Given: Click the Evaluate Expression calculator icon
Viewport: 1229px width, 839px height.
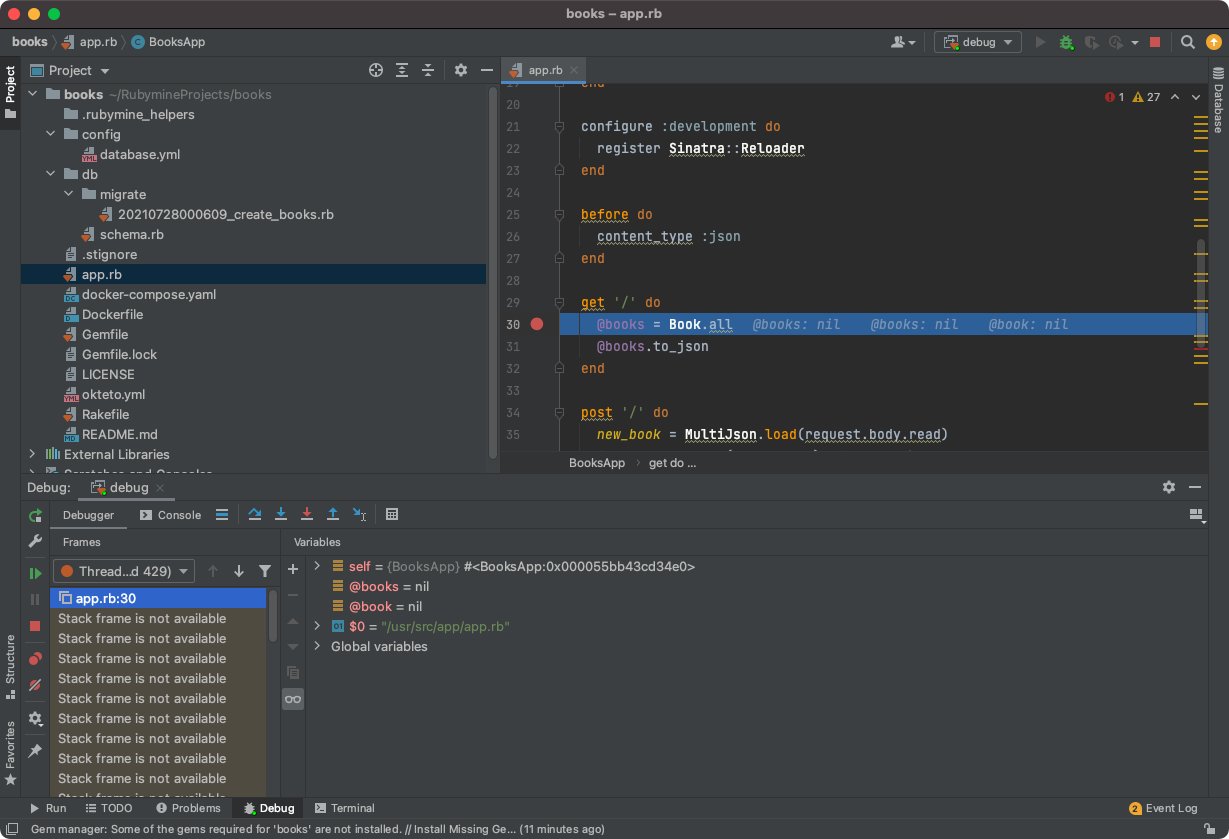Looking at the screenshot, I should pyautogui.click(x=392, y=514).
